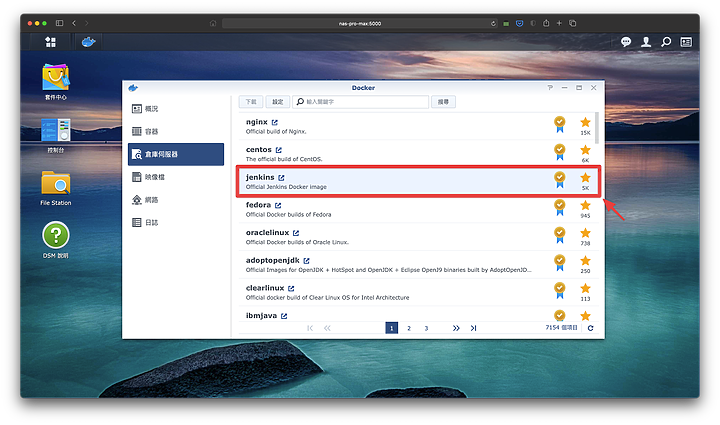
Task: Open the DSM search magnifier icon
Action: point(666,42)
